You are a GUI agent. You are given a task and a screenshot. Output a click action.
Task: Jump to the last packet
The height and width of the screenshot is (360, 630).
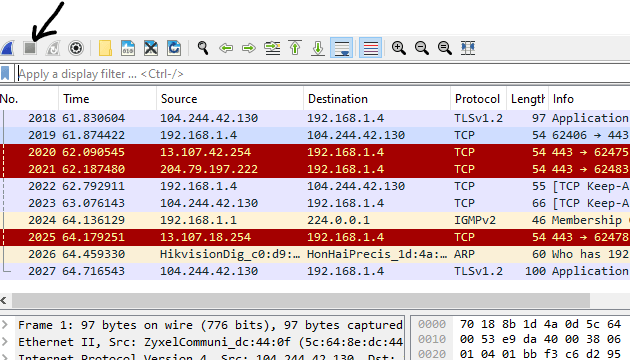(318, 48)
